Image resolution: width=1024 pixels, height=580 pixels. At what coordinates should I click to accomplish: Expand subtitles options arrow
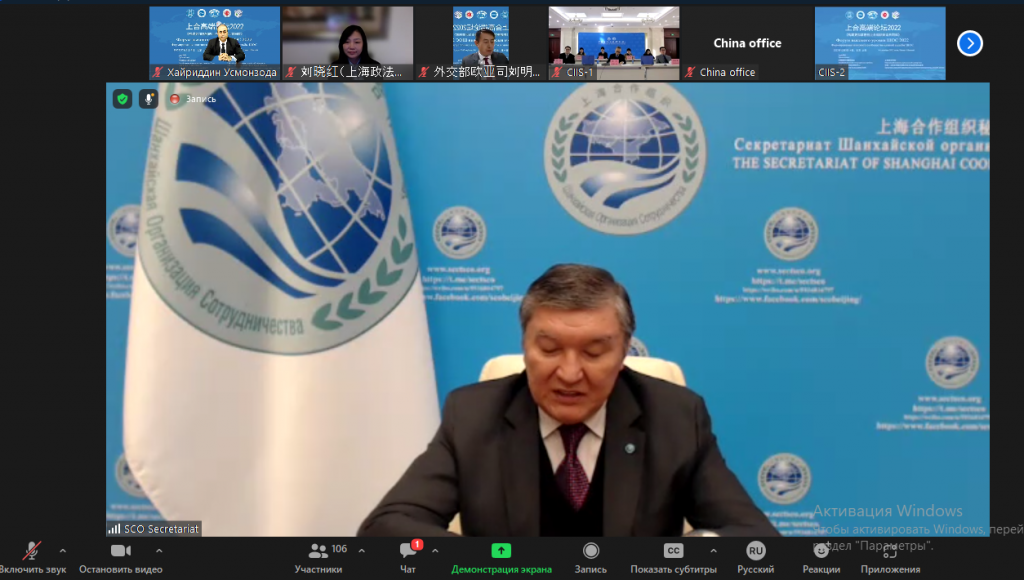713,551
